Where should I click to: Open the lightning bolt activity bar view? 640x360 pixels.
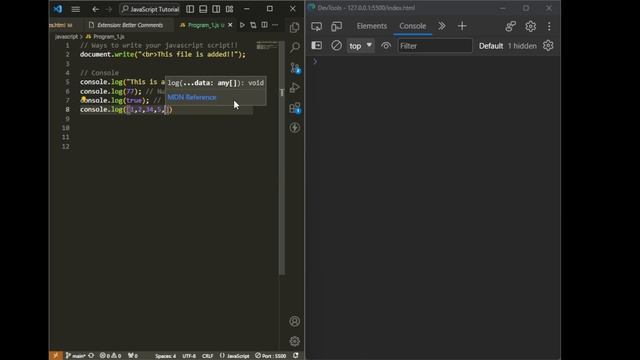(x=294, y=128)
